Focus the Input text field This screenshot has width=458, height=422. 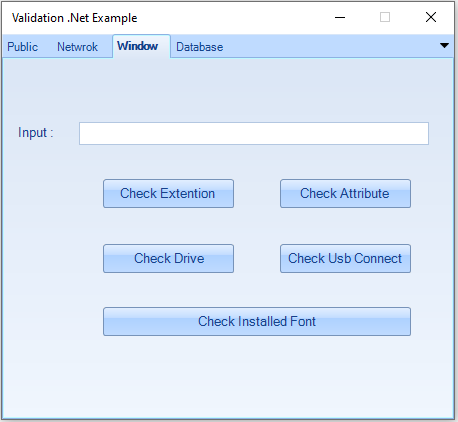click(254, 133)
